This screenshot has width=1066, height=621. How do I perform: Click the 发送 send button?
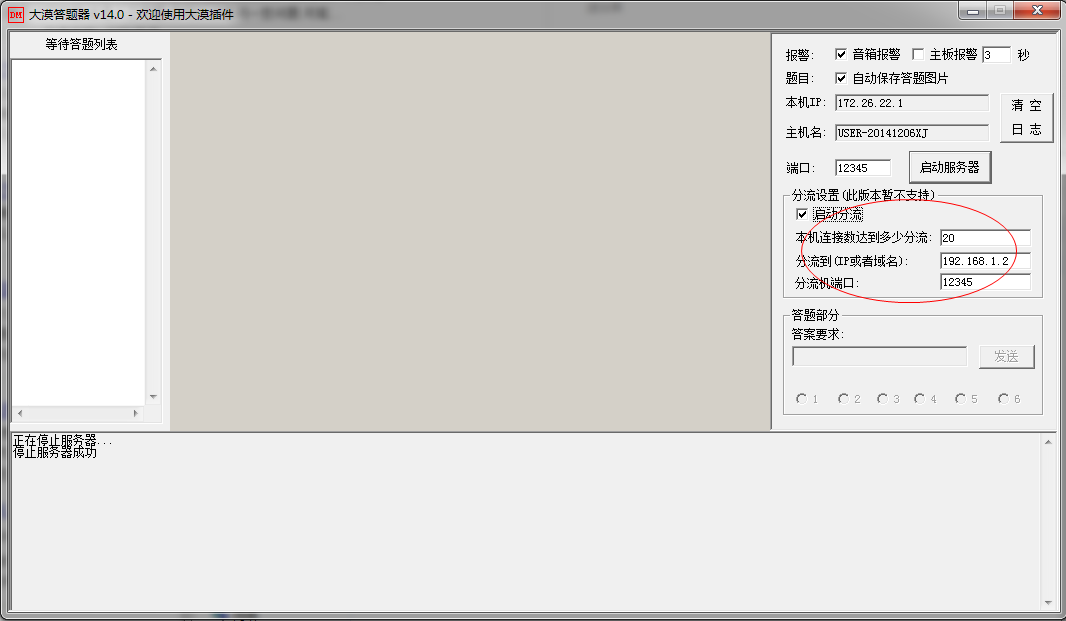point(1007,356)
